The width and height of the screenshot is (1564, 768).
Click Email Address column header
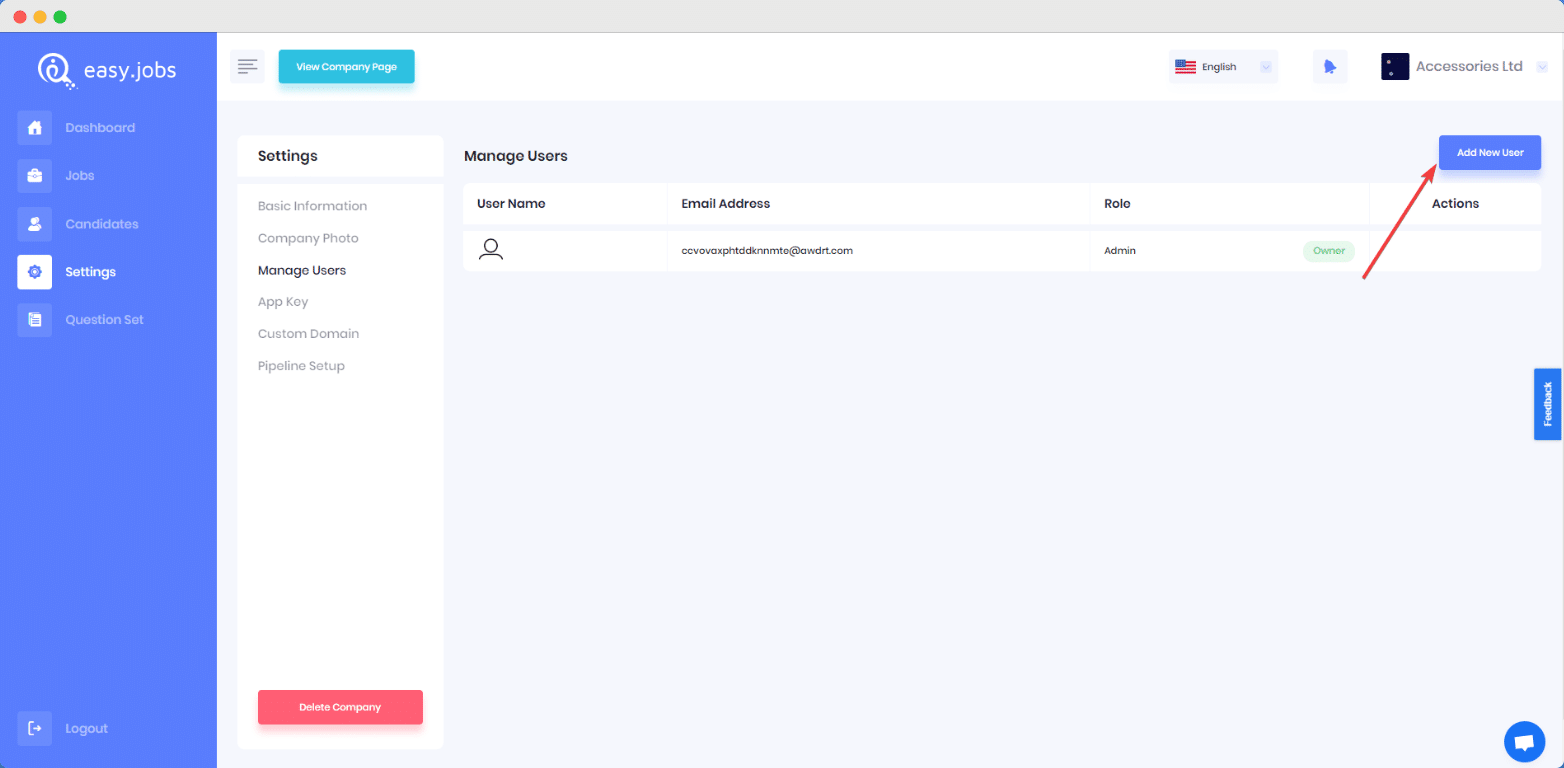[x=726, y=203]
